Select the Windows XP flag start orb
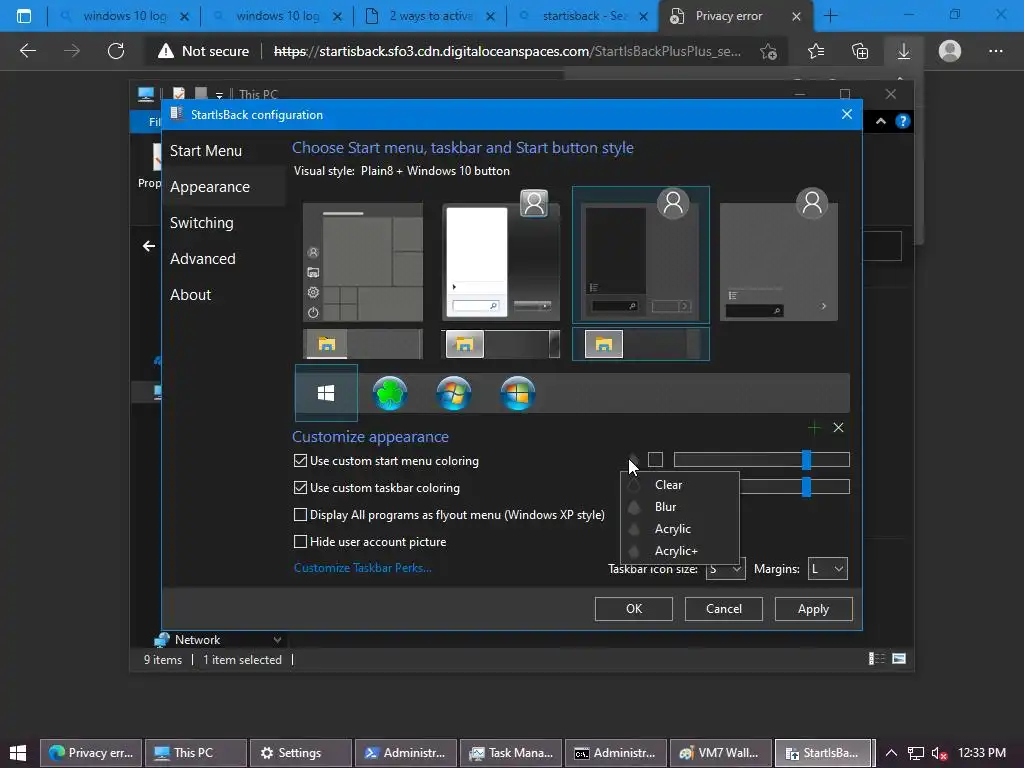Screen dimensions: 1024x768 click(x=518, y=393)
